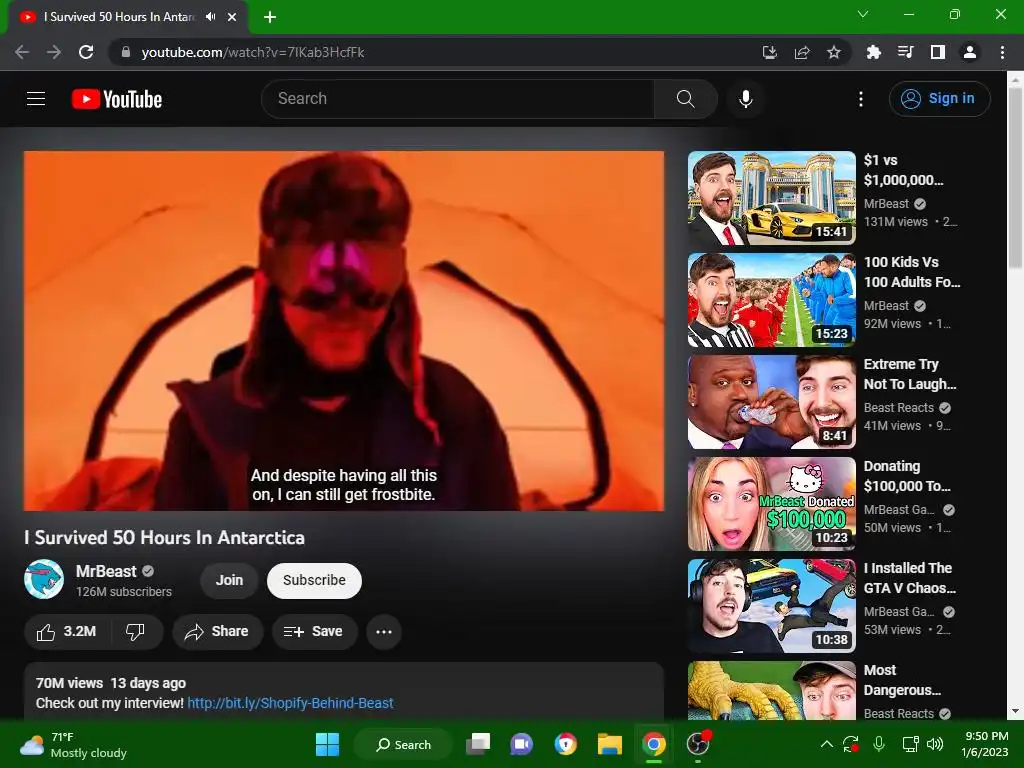Share this page icon in address bar

(802, 52)
